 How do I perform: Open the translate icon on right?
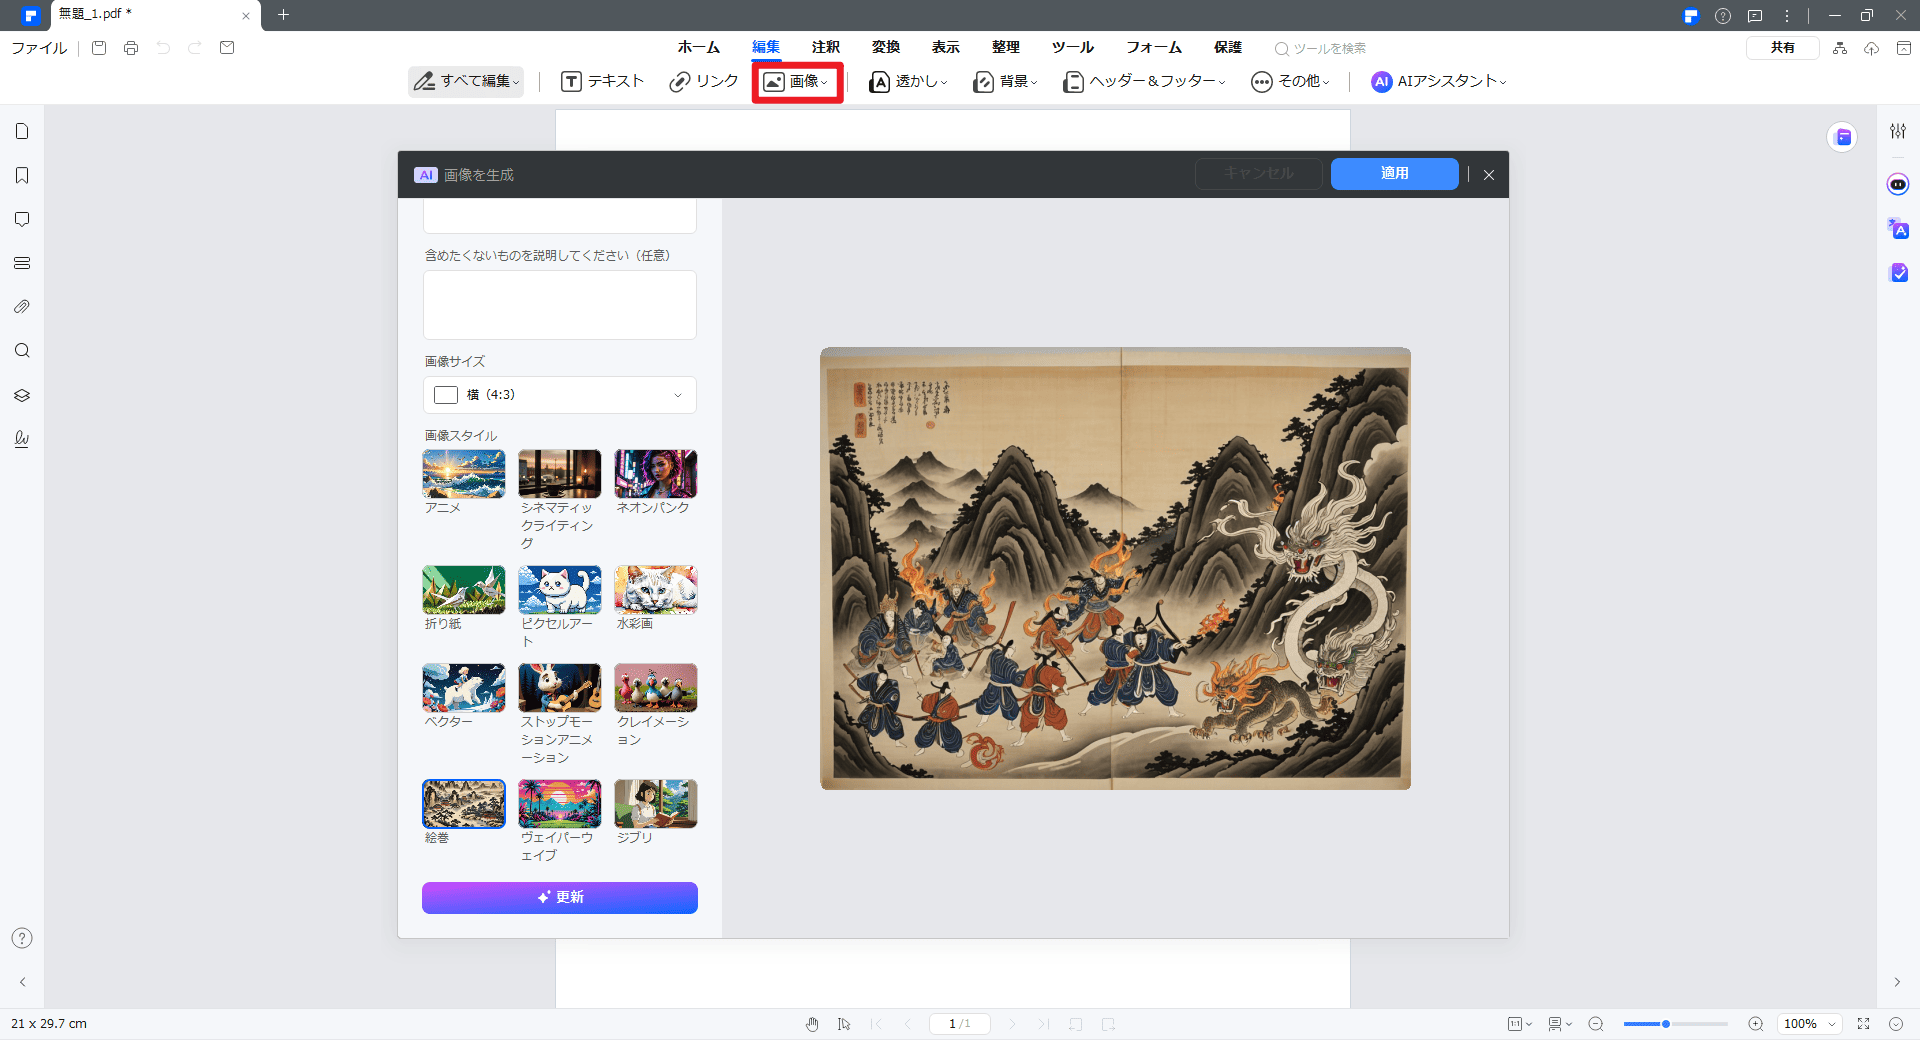pyautogui.click(x=1898, y=229)
